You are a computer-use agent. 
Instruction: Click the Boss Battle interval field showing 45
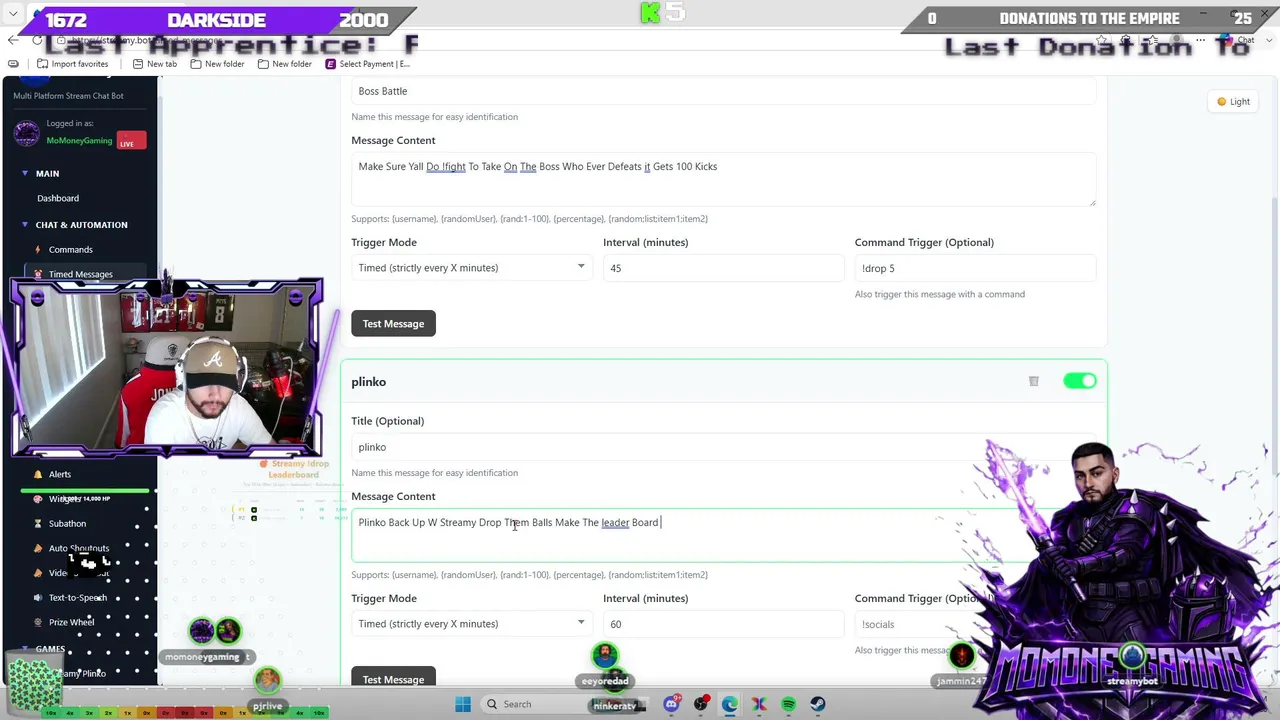tap(723, 268)
